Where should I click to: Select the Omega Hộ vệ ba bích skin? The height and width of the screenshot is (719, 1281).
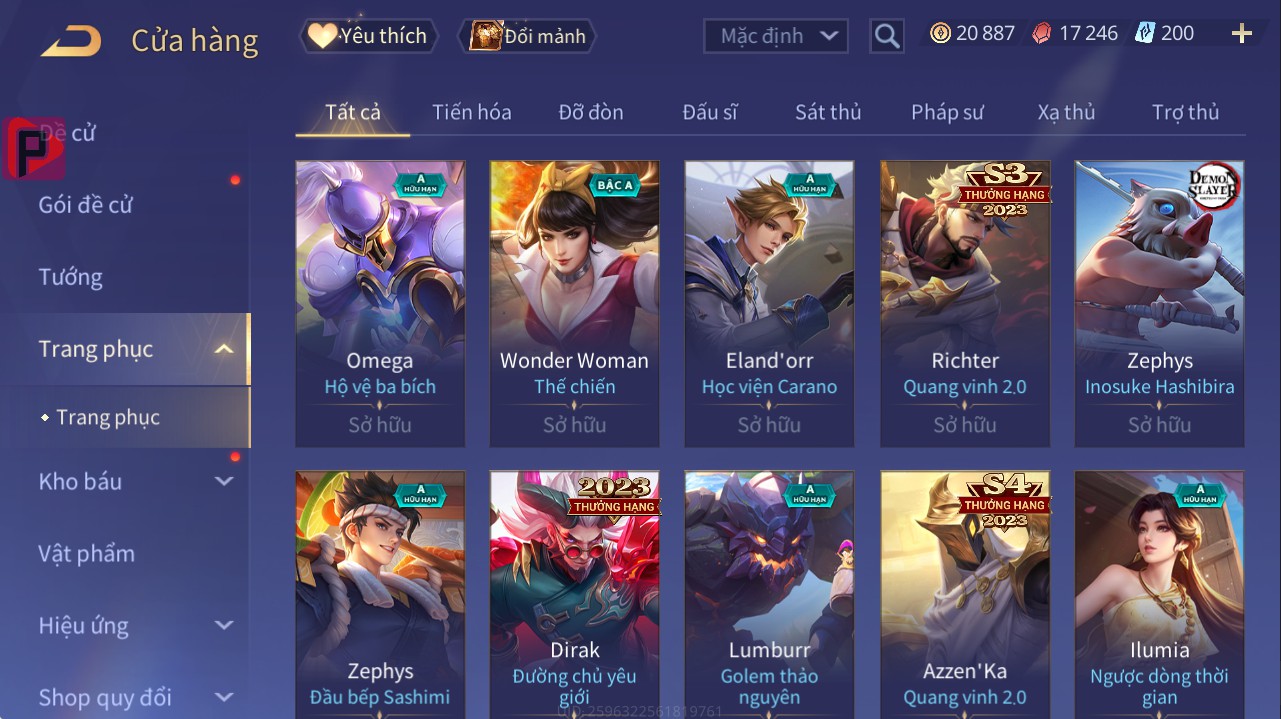(380, 304)
